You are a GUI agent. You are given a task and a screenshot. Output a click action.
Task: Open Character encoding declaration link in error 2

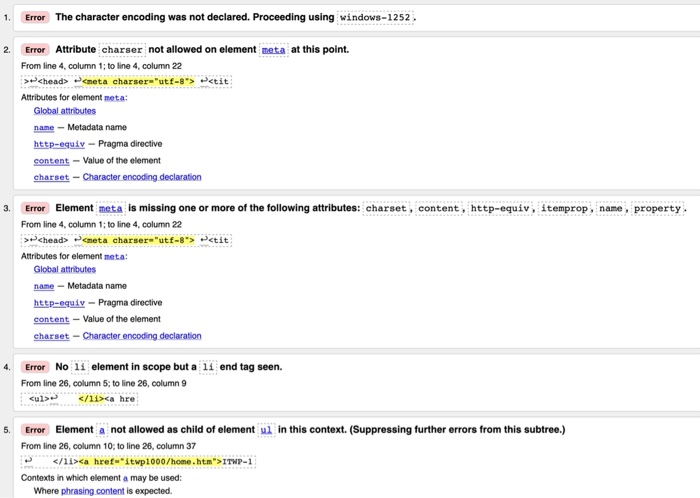[142, 177]
